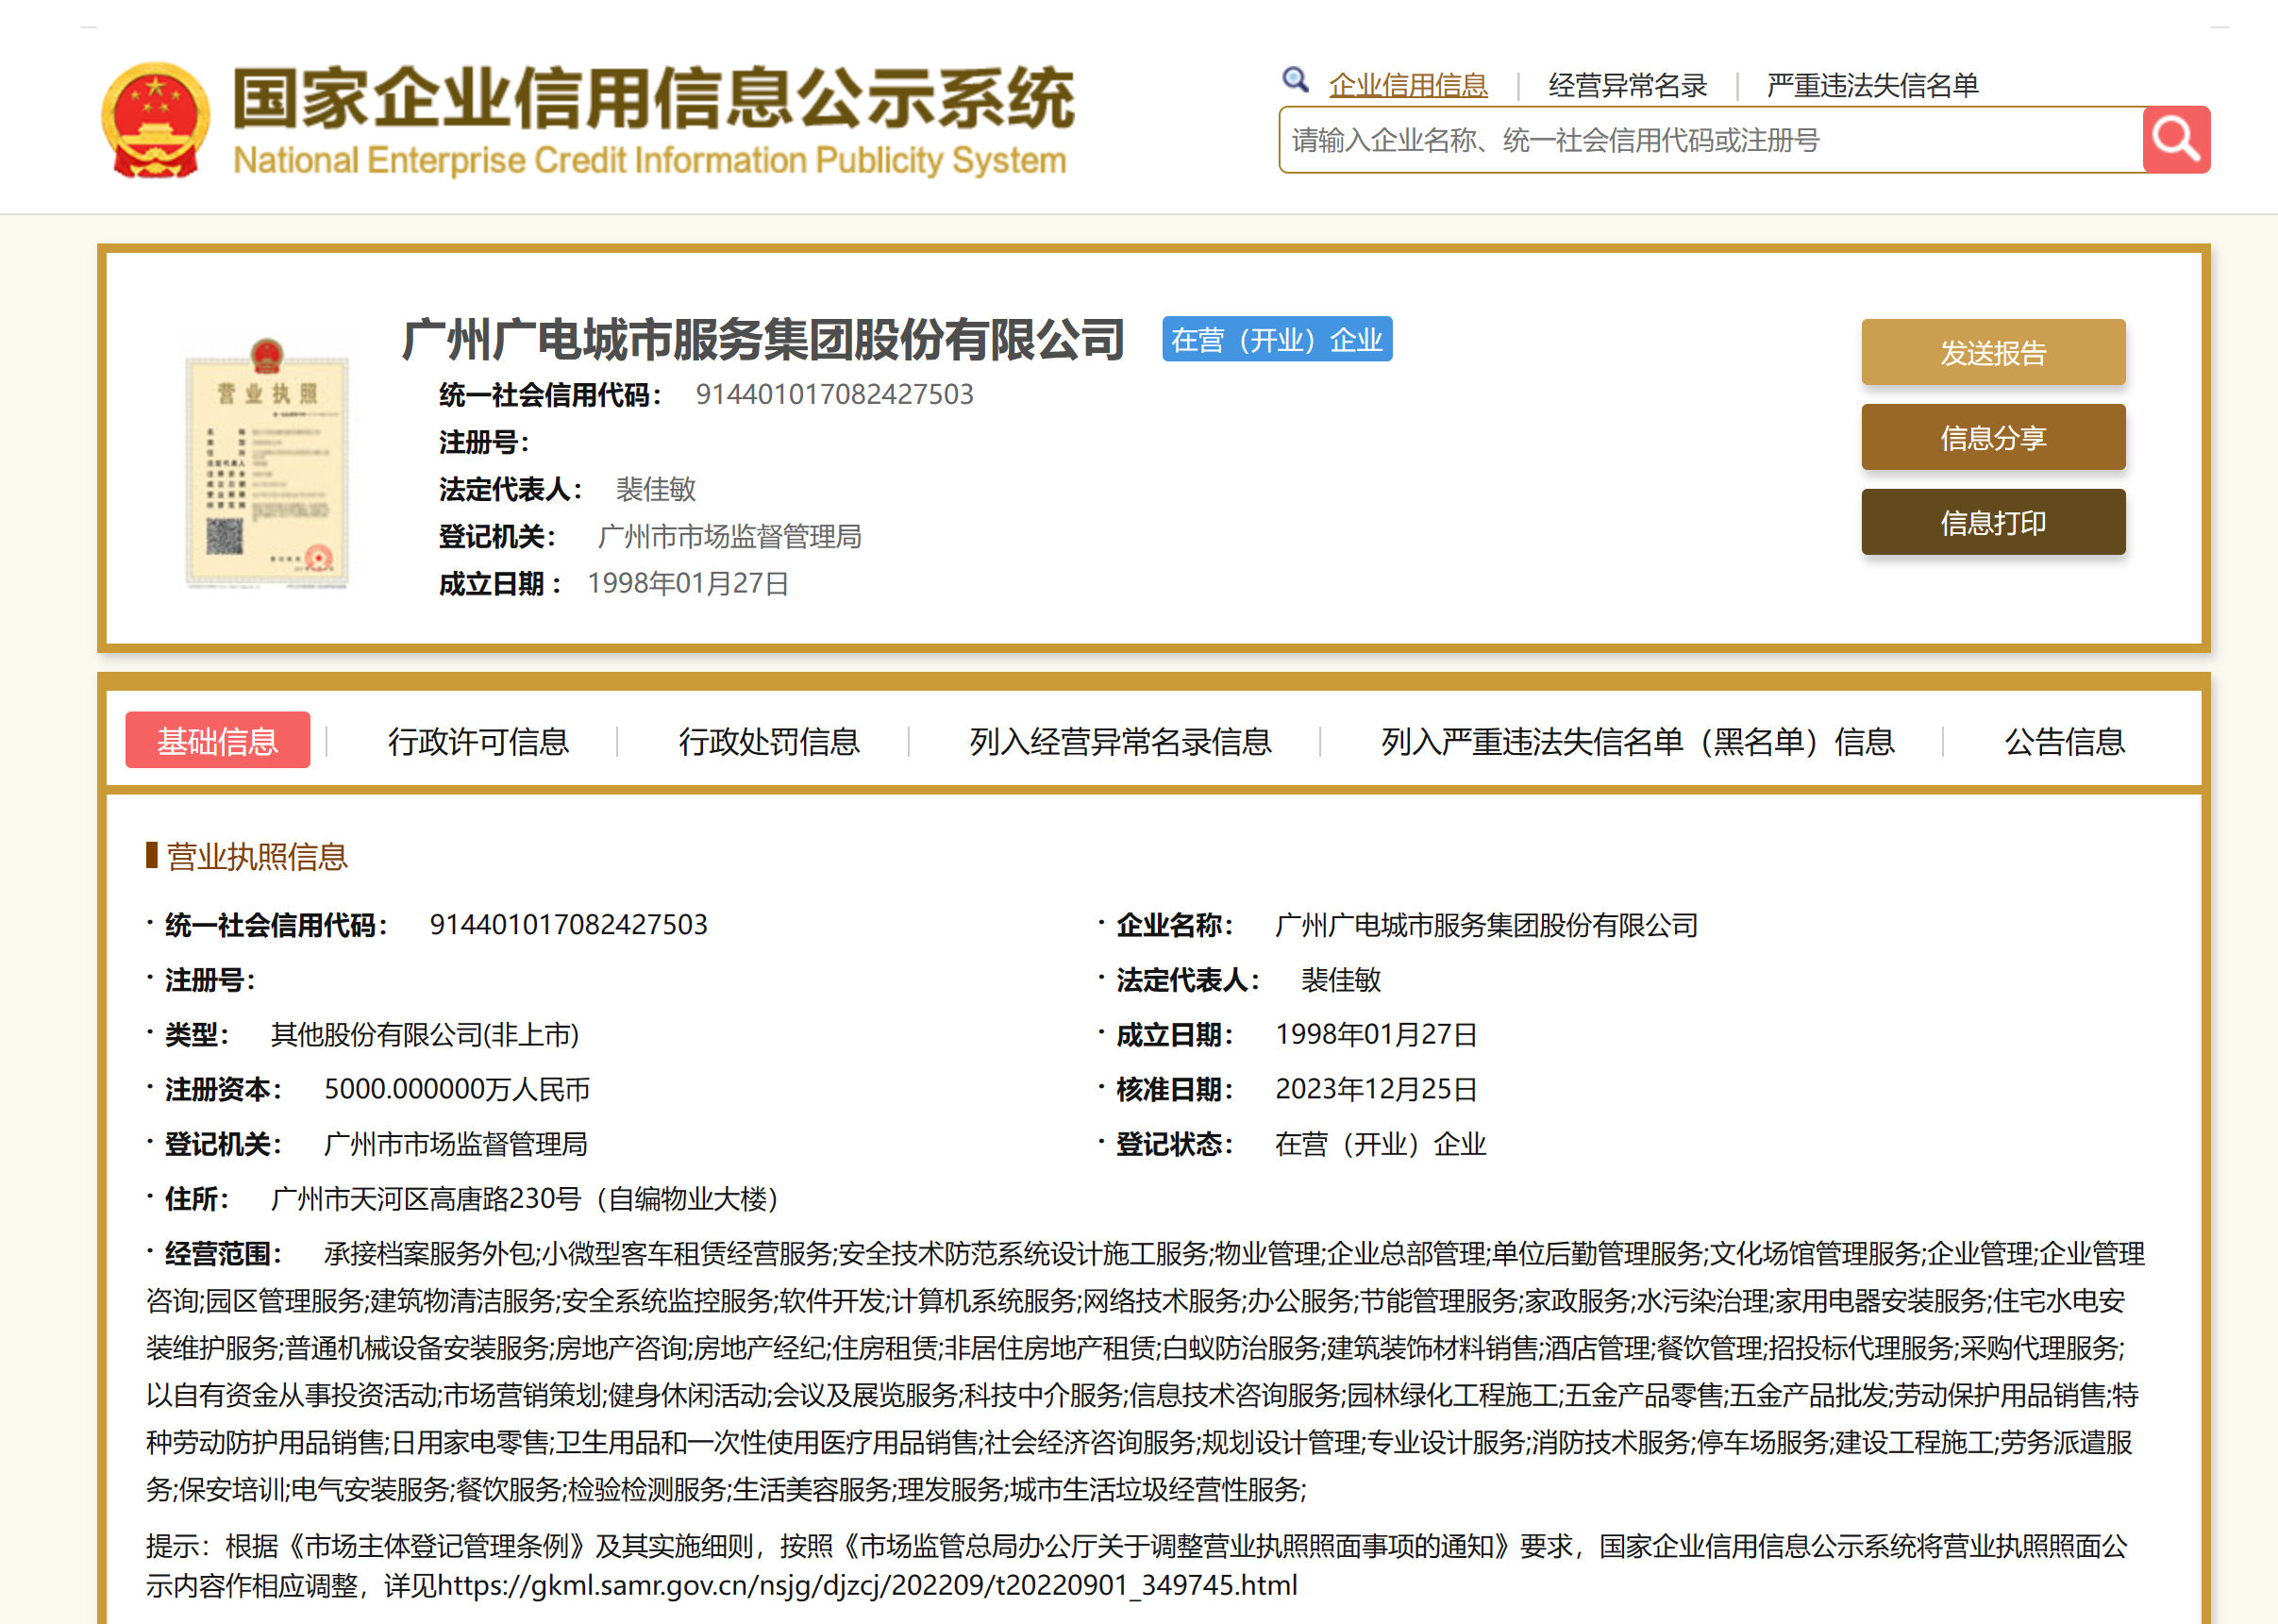The image size is (2278, 1624).
Task: Open the 公告信息 tab
Action: [x=2064, y=741]
